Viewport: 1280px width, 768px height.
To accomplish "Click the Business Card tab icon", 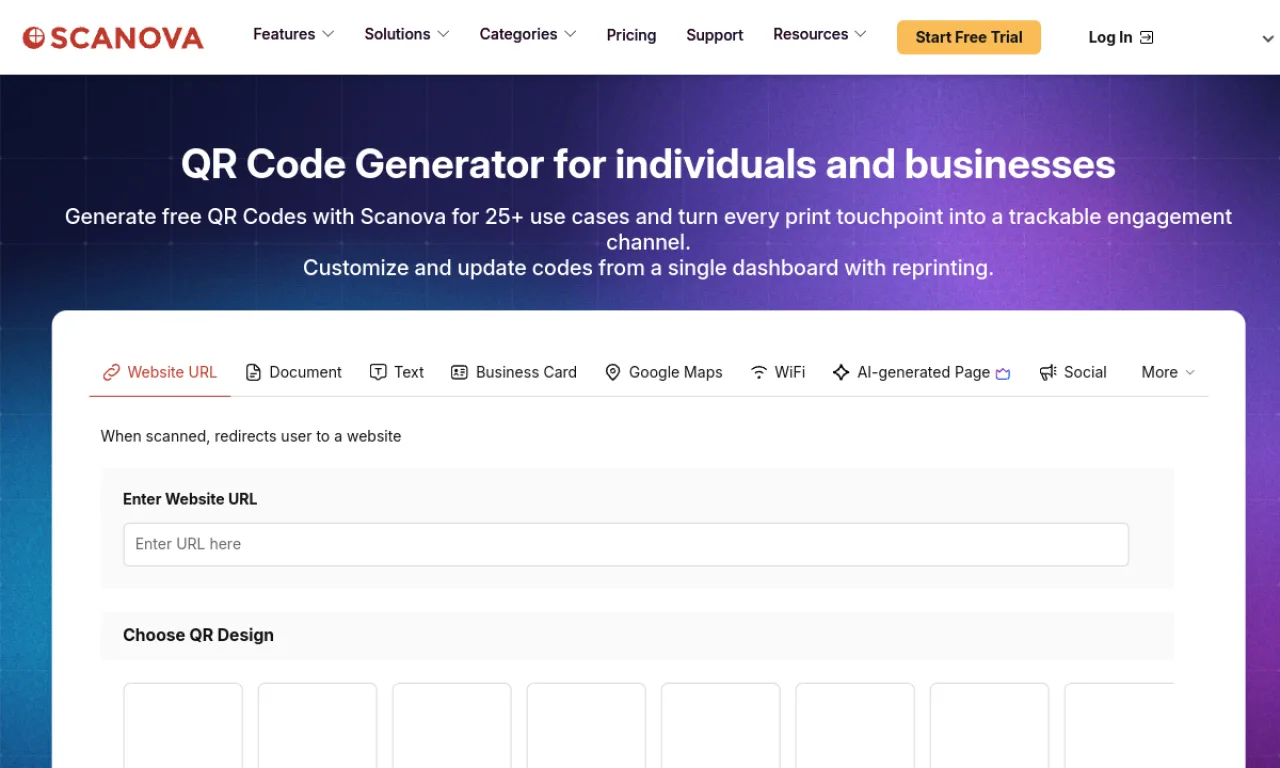I will click(460, 372).
